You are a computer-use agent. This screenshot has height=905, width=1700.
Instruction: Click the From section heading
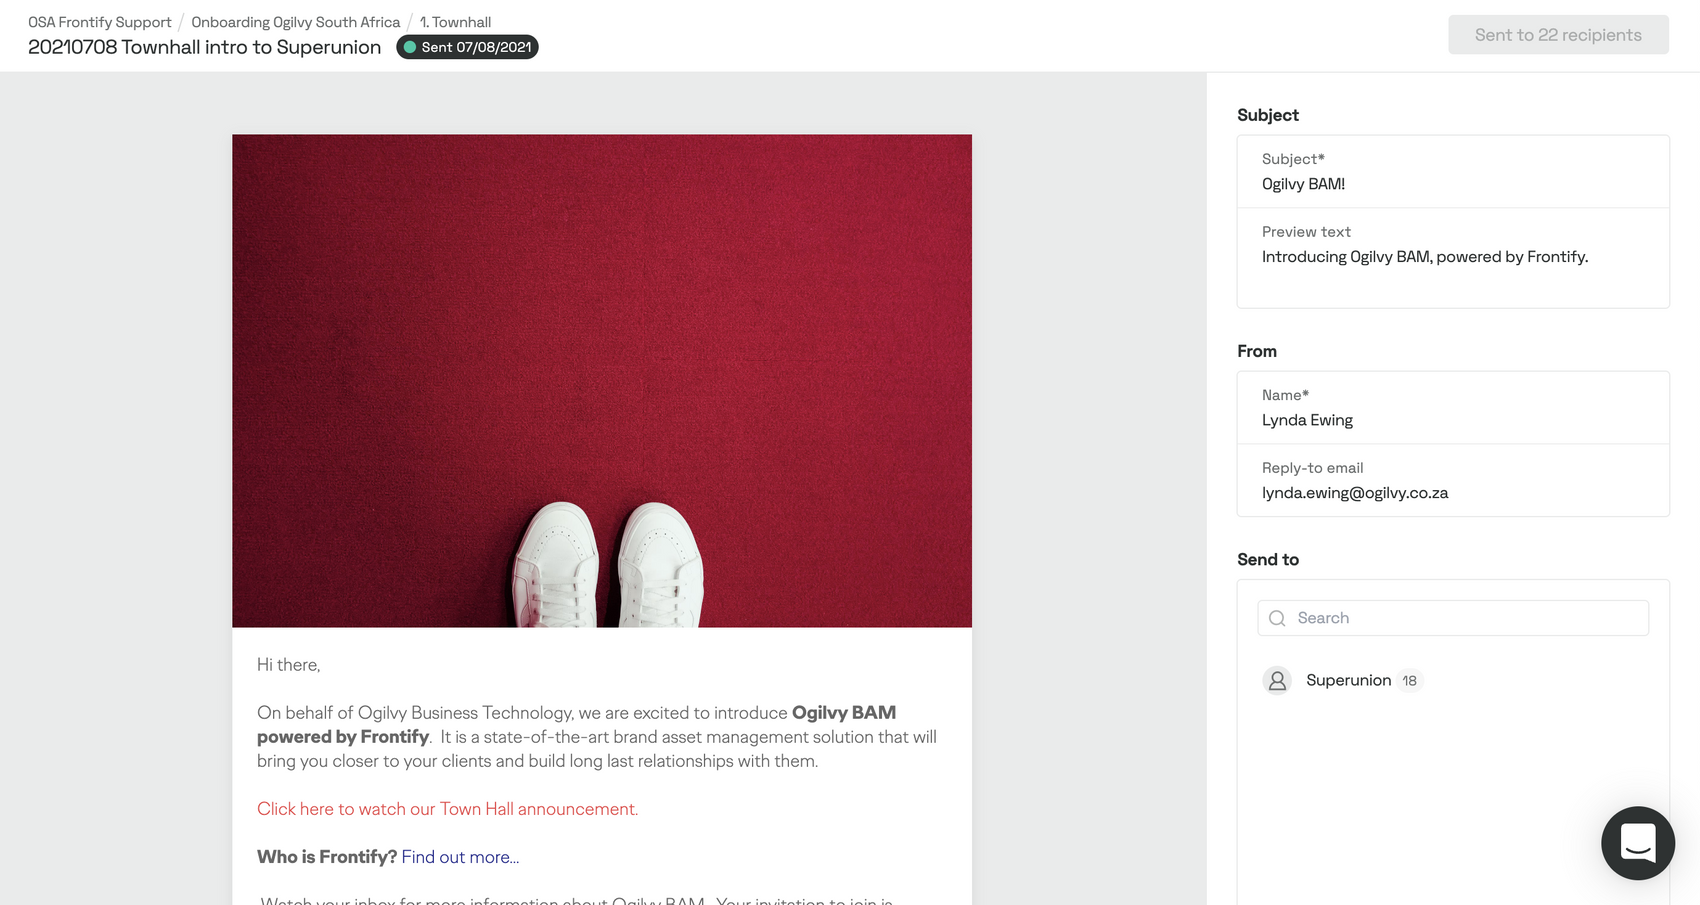click(1257, 351)
